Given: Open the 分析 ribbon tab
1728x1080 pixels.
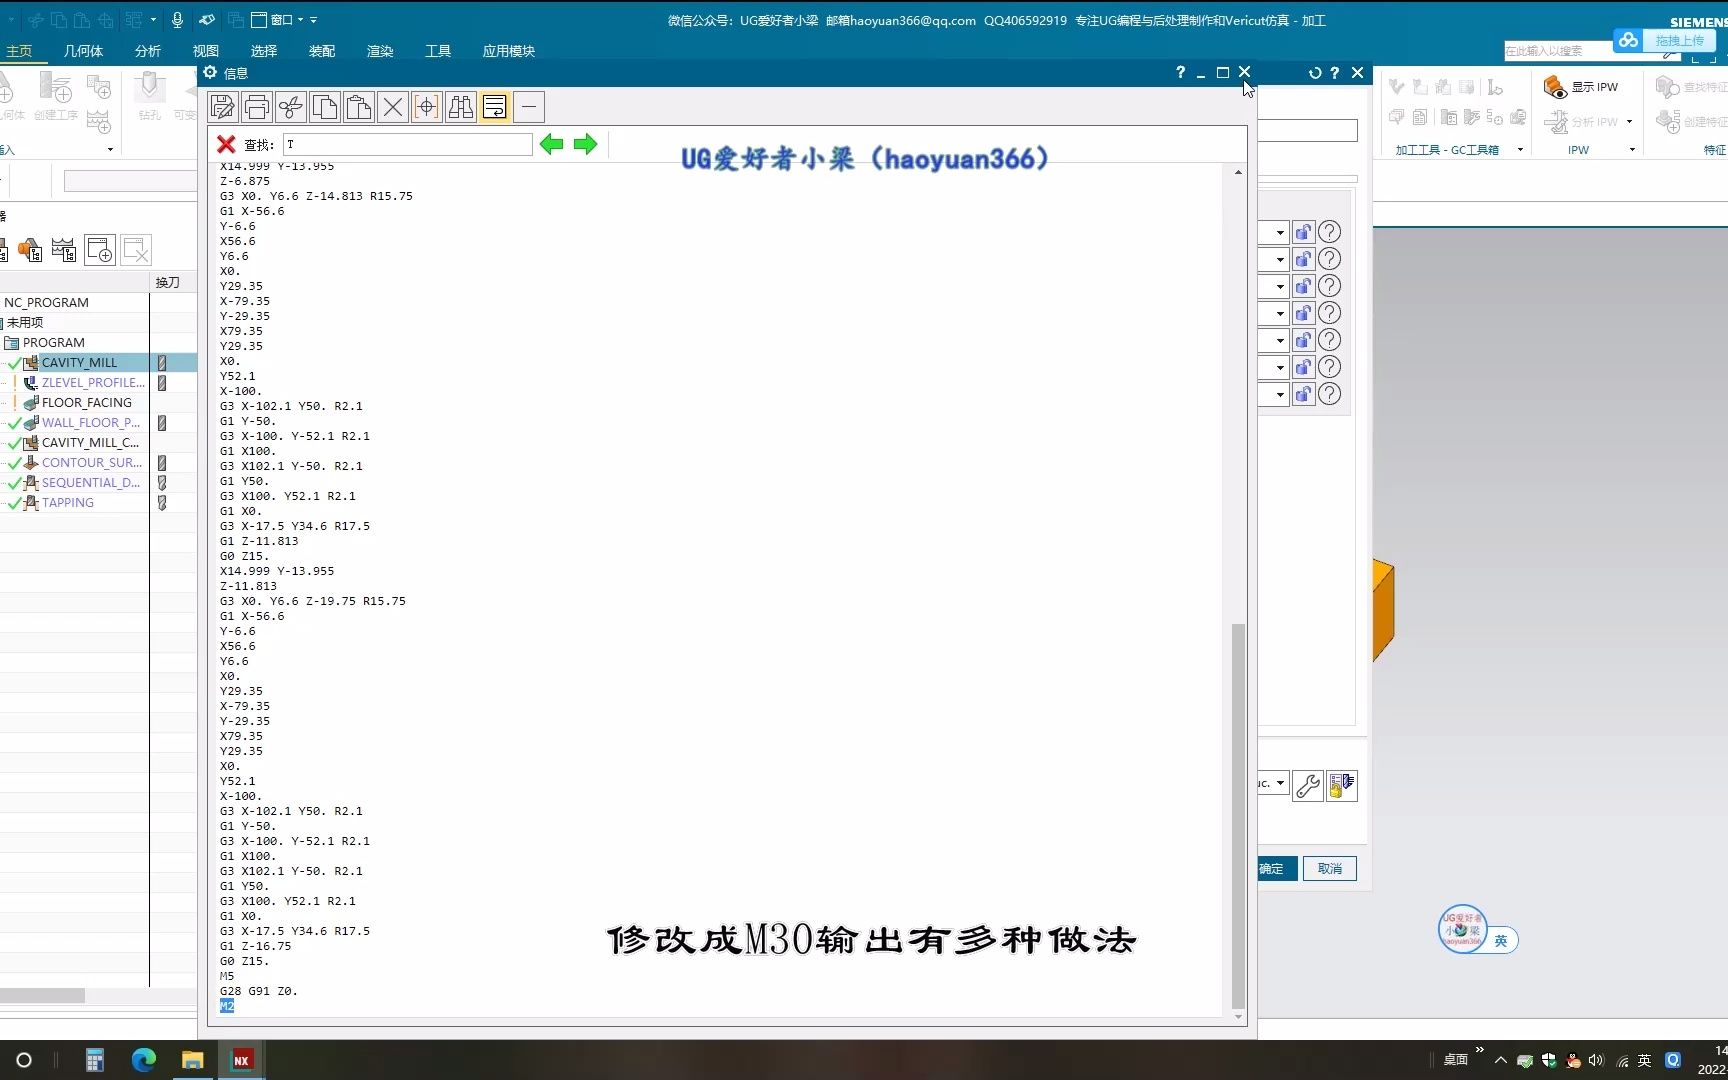Looking at the screenshot, I should click(147, 51).
